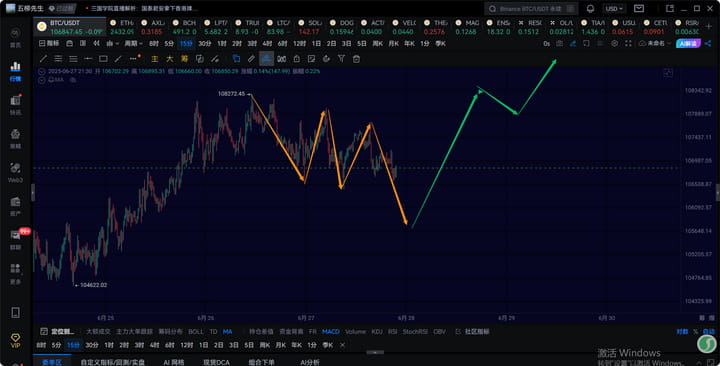Viewport: 720px width, 366px height.
Task: Select the rectangle drawing tool
Action: pos(103,59)
